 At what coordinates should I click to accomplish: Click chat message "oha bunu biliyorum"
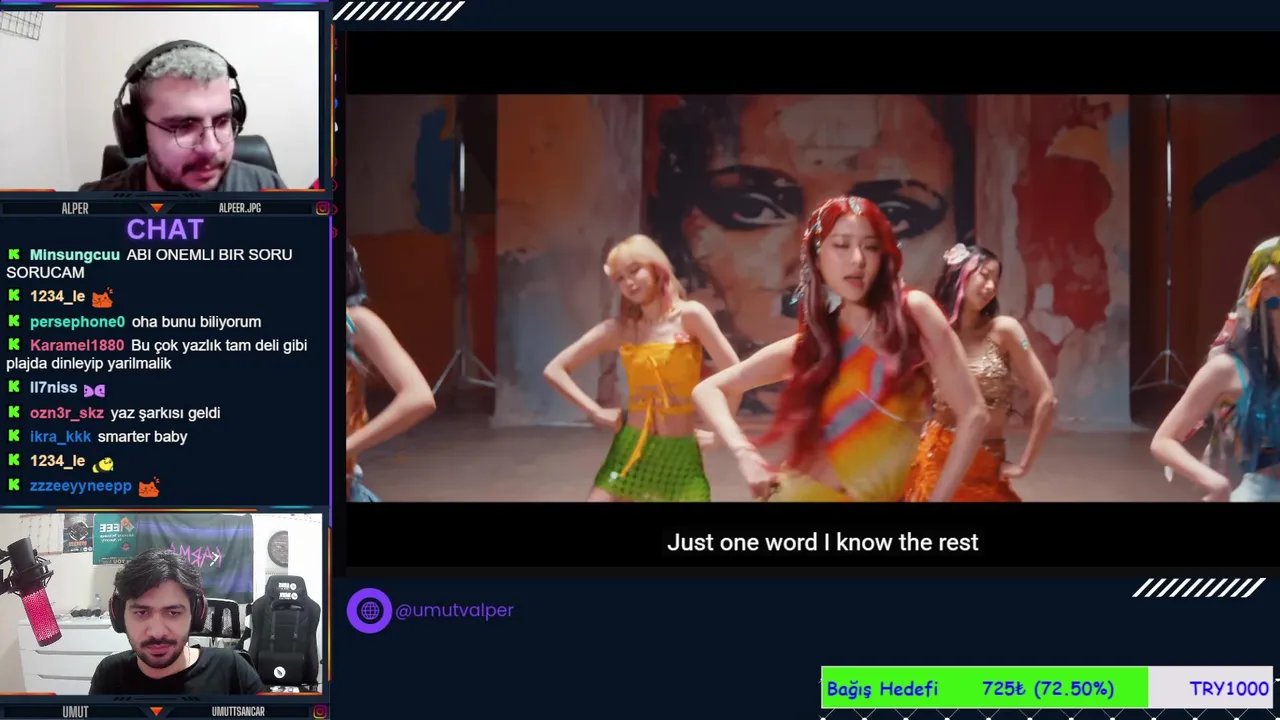pyautogui.click(x=196, y=322)
